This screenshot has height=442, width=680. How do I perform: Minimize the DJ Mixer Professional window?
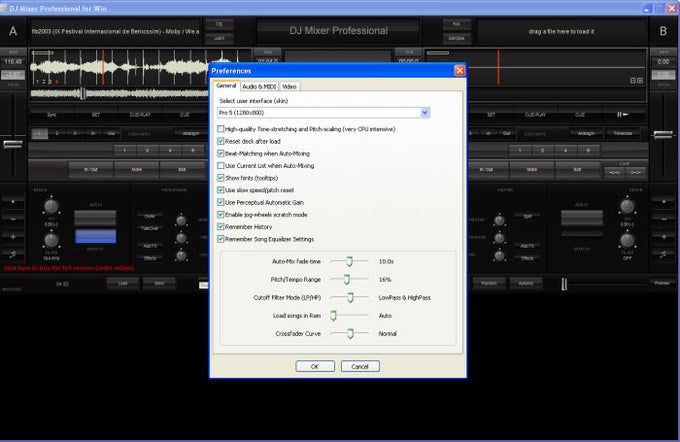point(647,8)
